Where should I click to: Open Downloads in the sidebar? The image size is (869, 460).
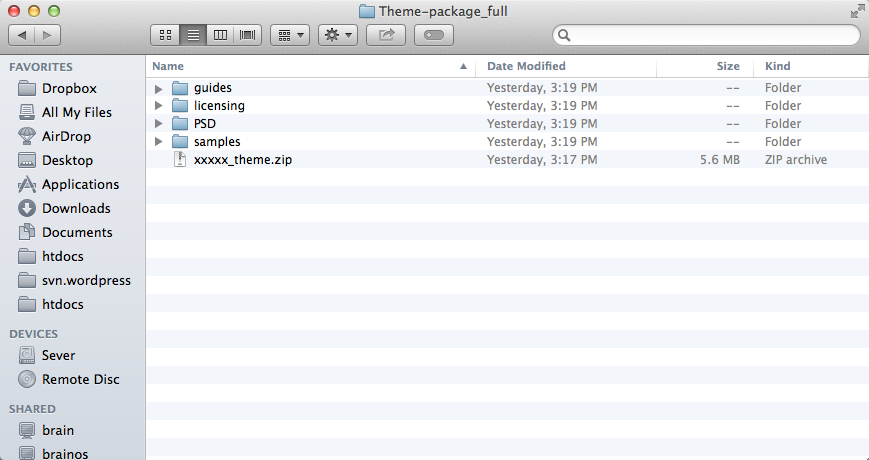76,208
